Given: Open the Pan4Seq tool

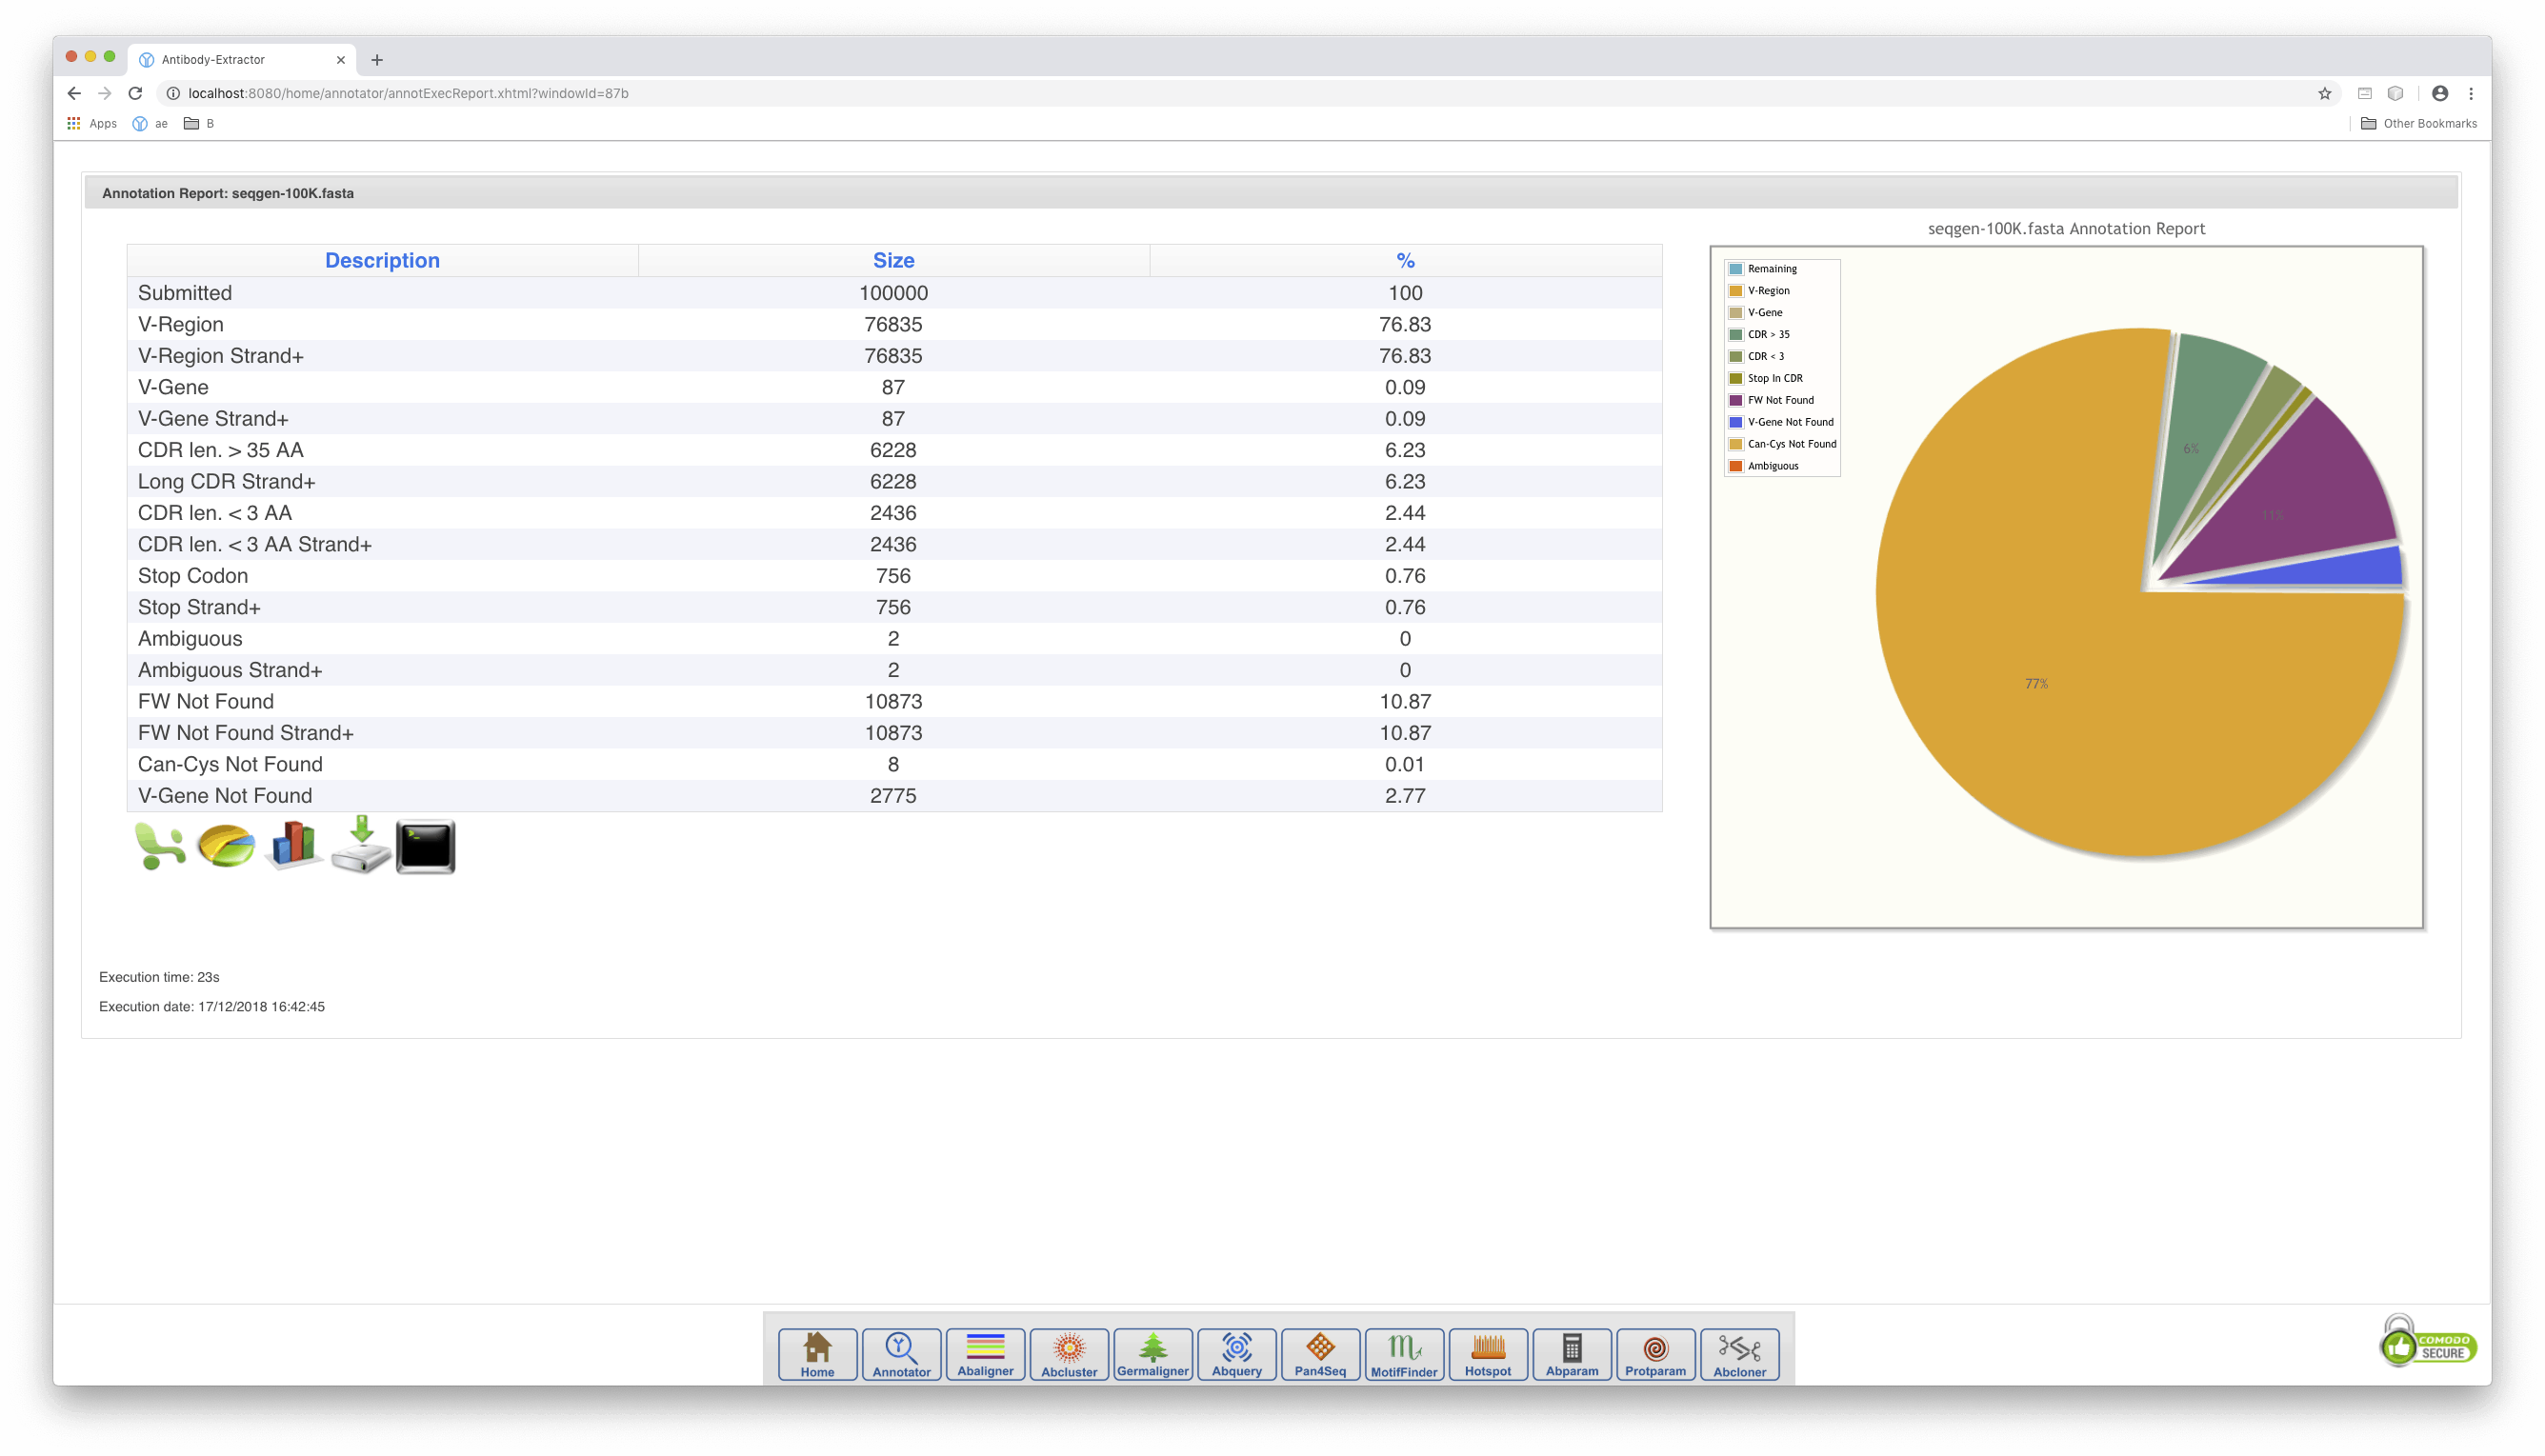Looking at the screenshot, I should pos(1320,1354).
